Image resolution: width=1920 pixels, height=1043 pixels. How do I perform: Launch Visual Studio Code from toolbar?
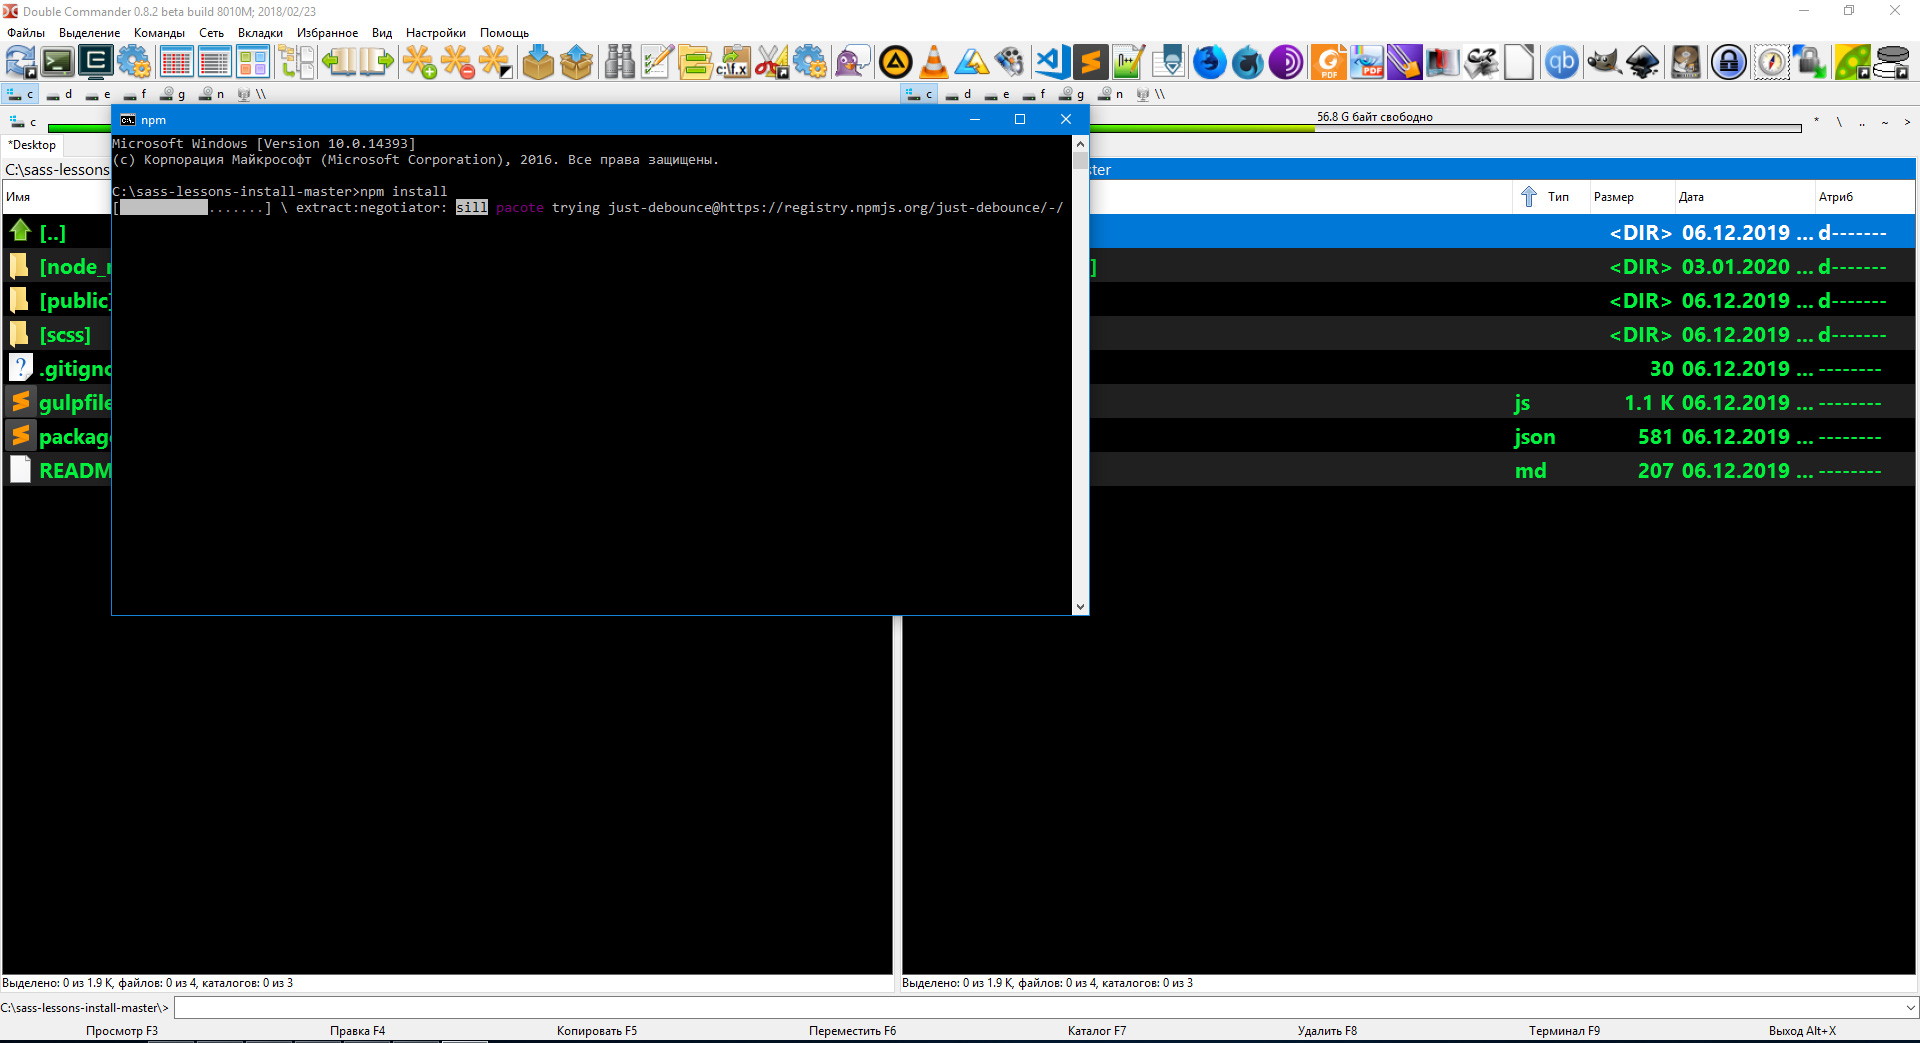(x=1052, y=62)
